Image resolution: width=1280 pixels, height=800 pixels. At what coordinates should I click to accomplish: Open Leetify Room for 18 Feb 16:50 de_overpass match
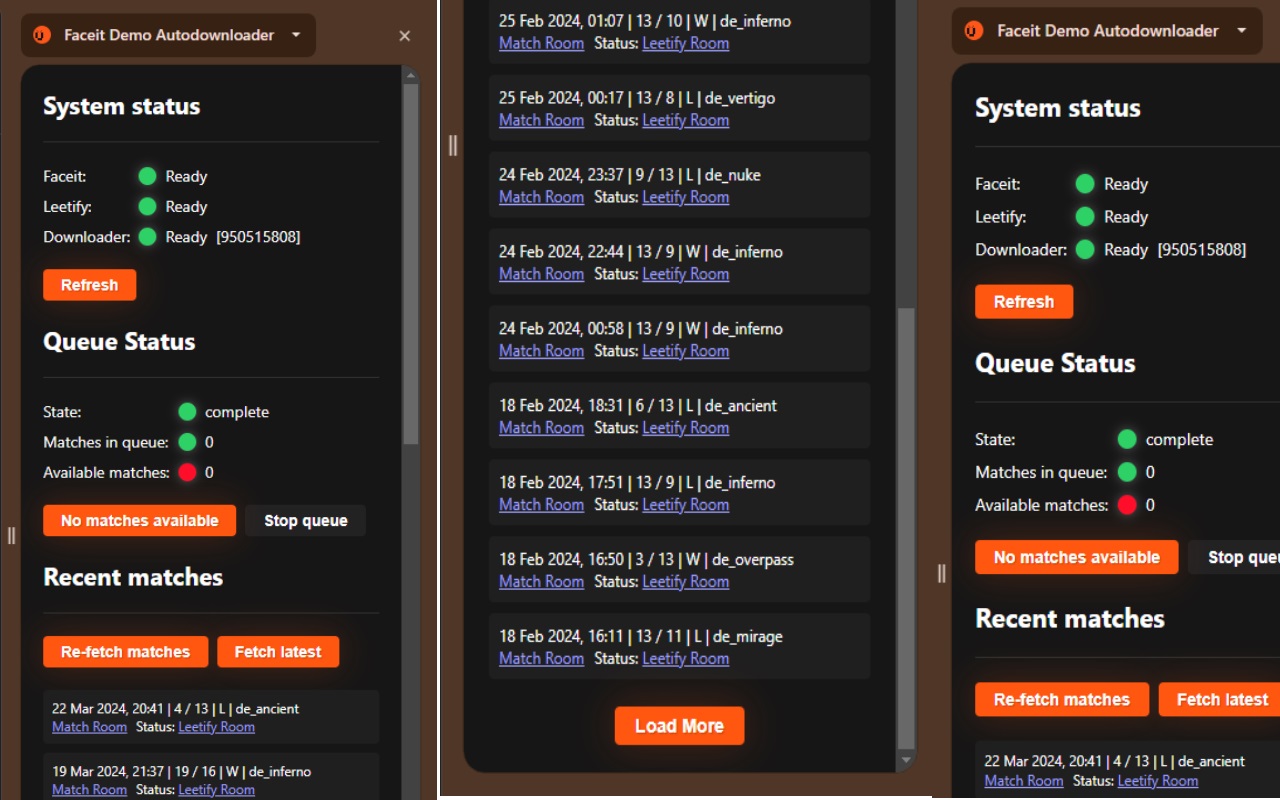[x=685, y=582]
